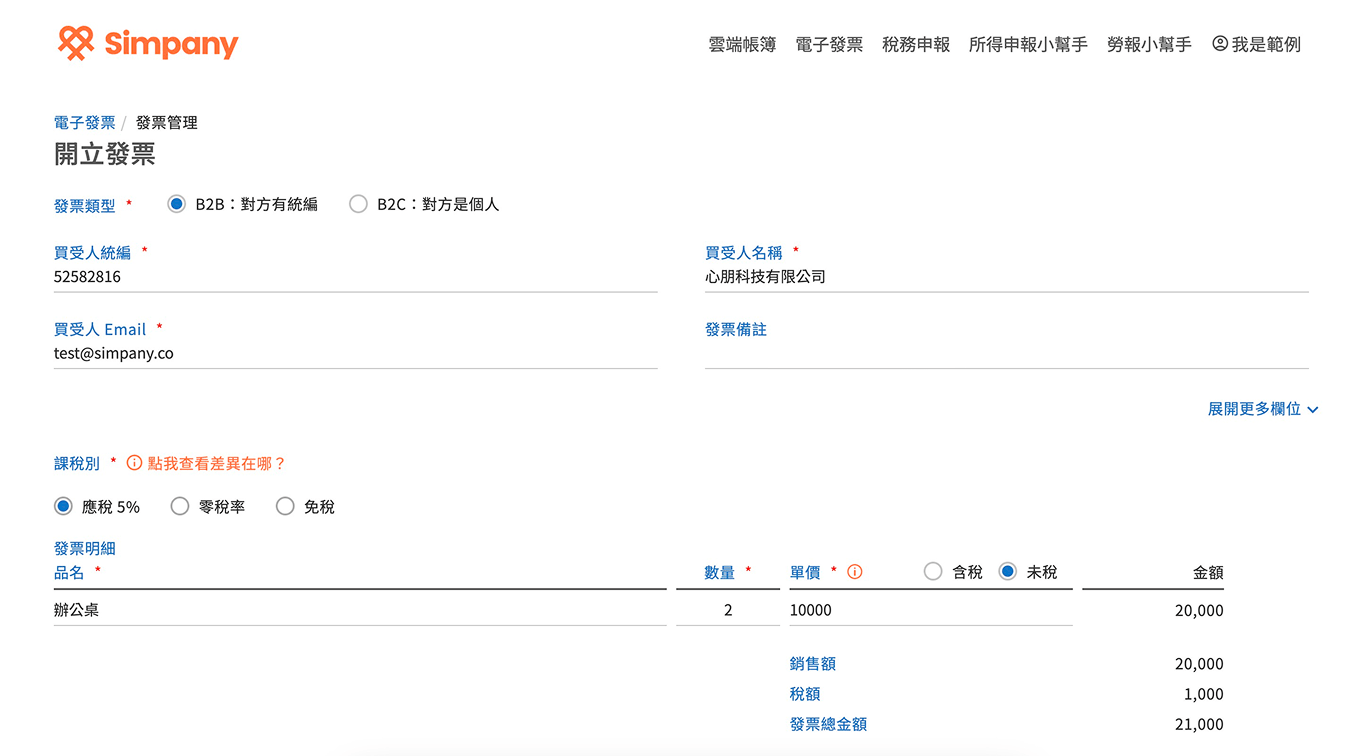This screenshot has width=1360, height=756.
Task: Open the 雲端帳簿 menu item
Action: pyautogui.click(x=741, y=44)
